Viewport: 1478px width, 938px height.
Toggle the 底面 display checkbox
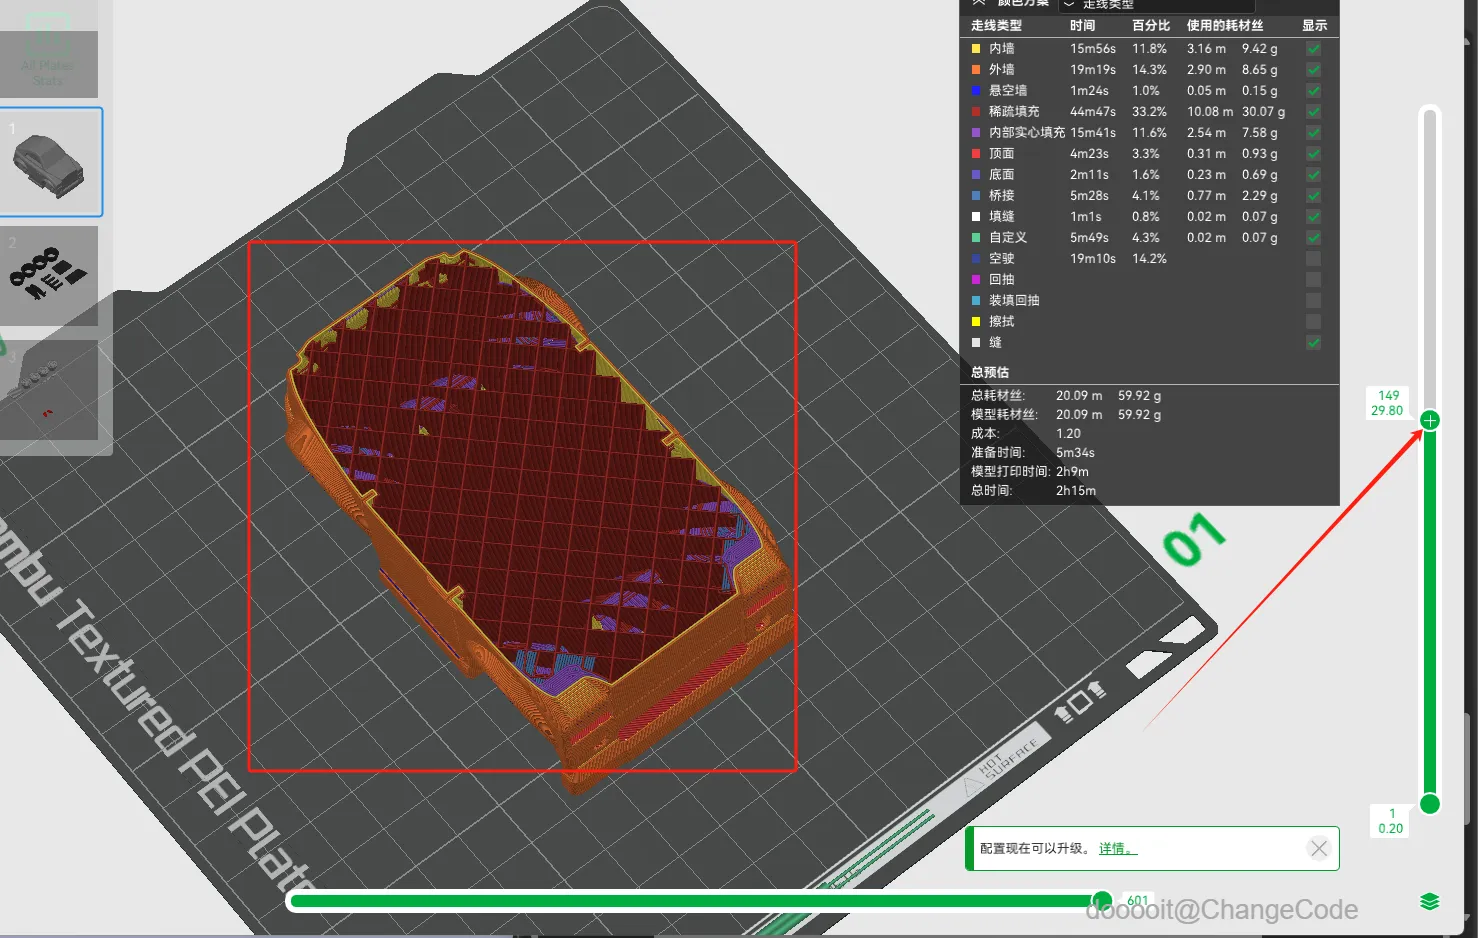(1313, 174)
